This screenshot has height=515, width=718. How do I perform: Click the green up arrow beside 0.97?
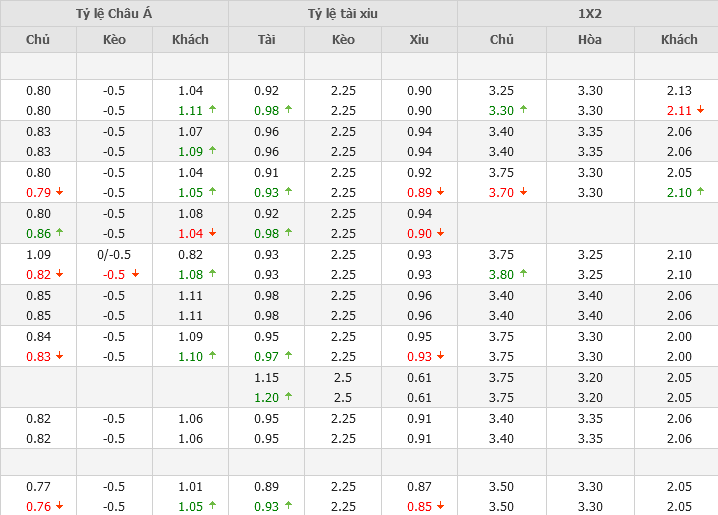(288, 355)
